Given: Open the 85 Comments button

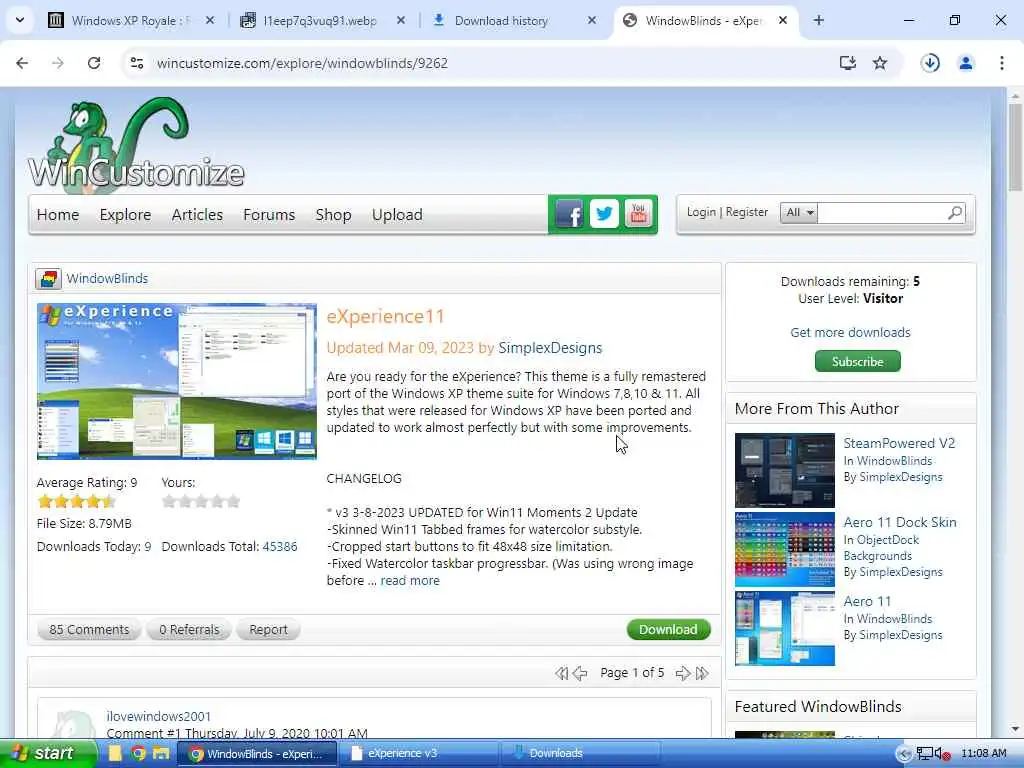Looking at the screenshot, I should 89,630.
